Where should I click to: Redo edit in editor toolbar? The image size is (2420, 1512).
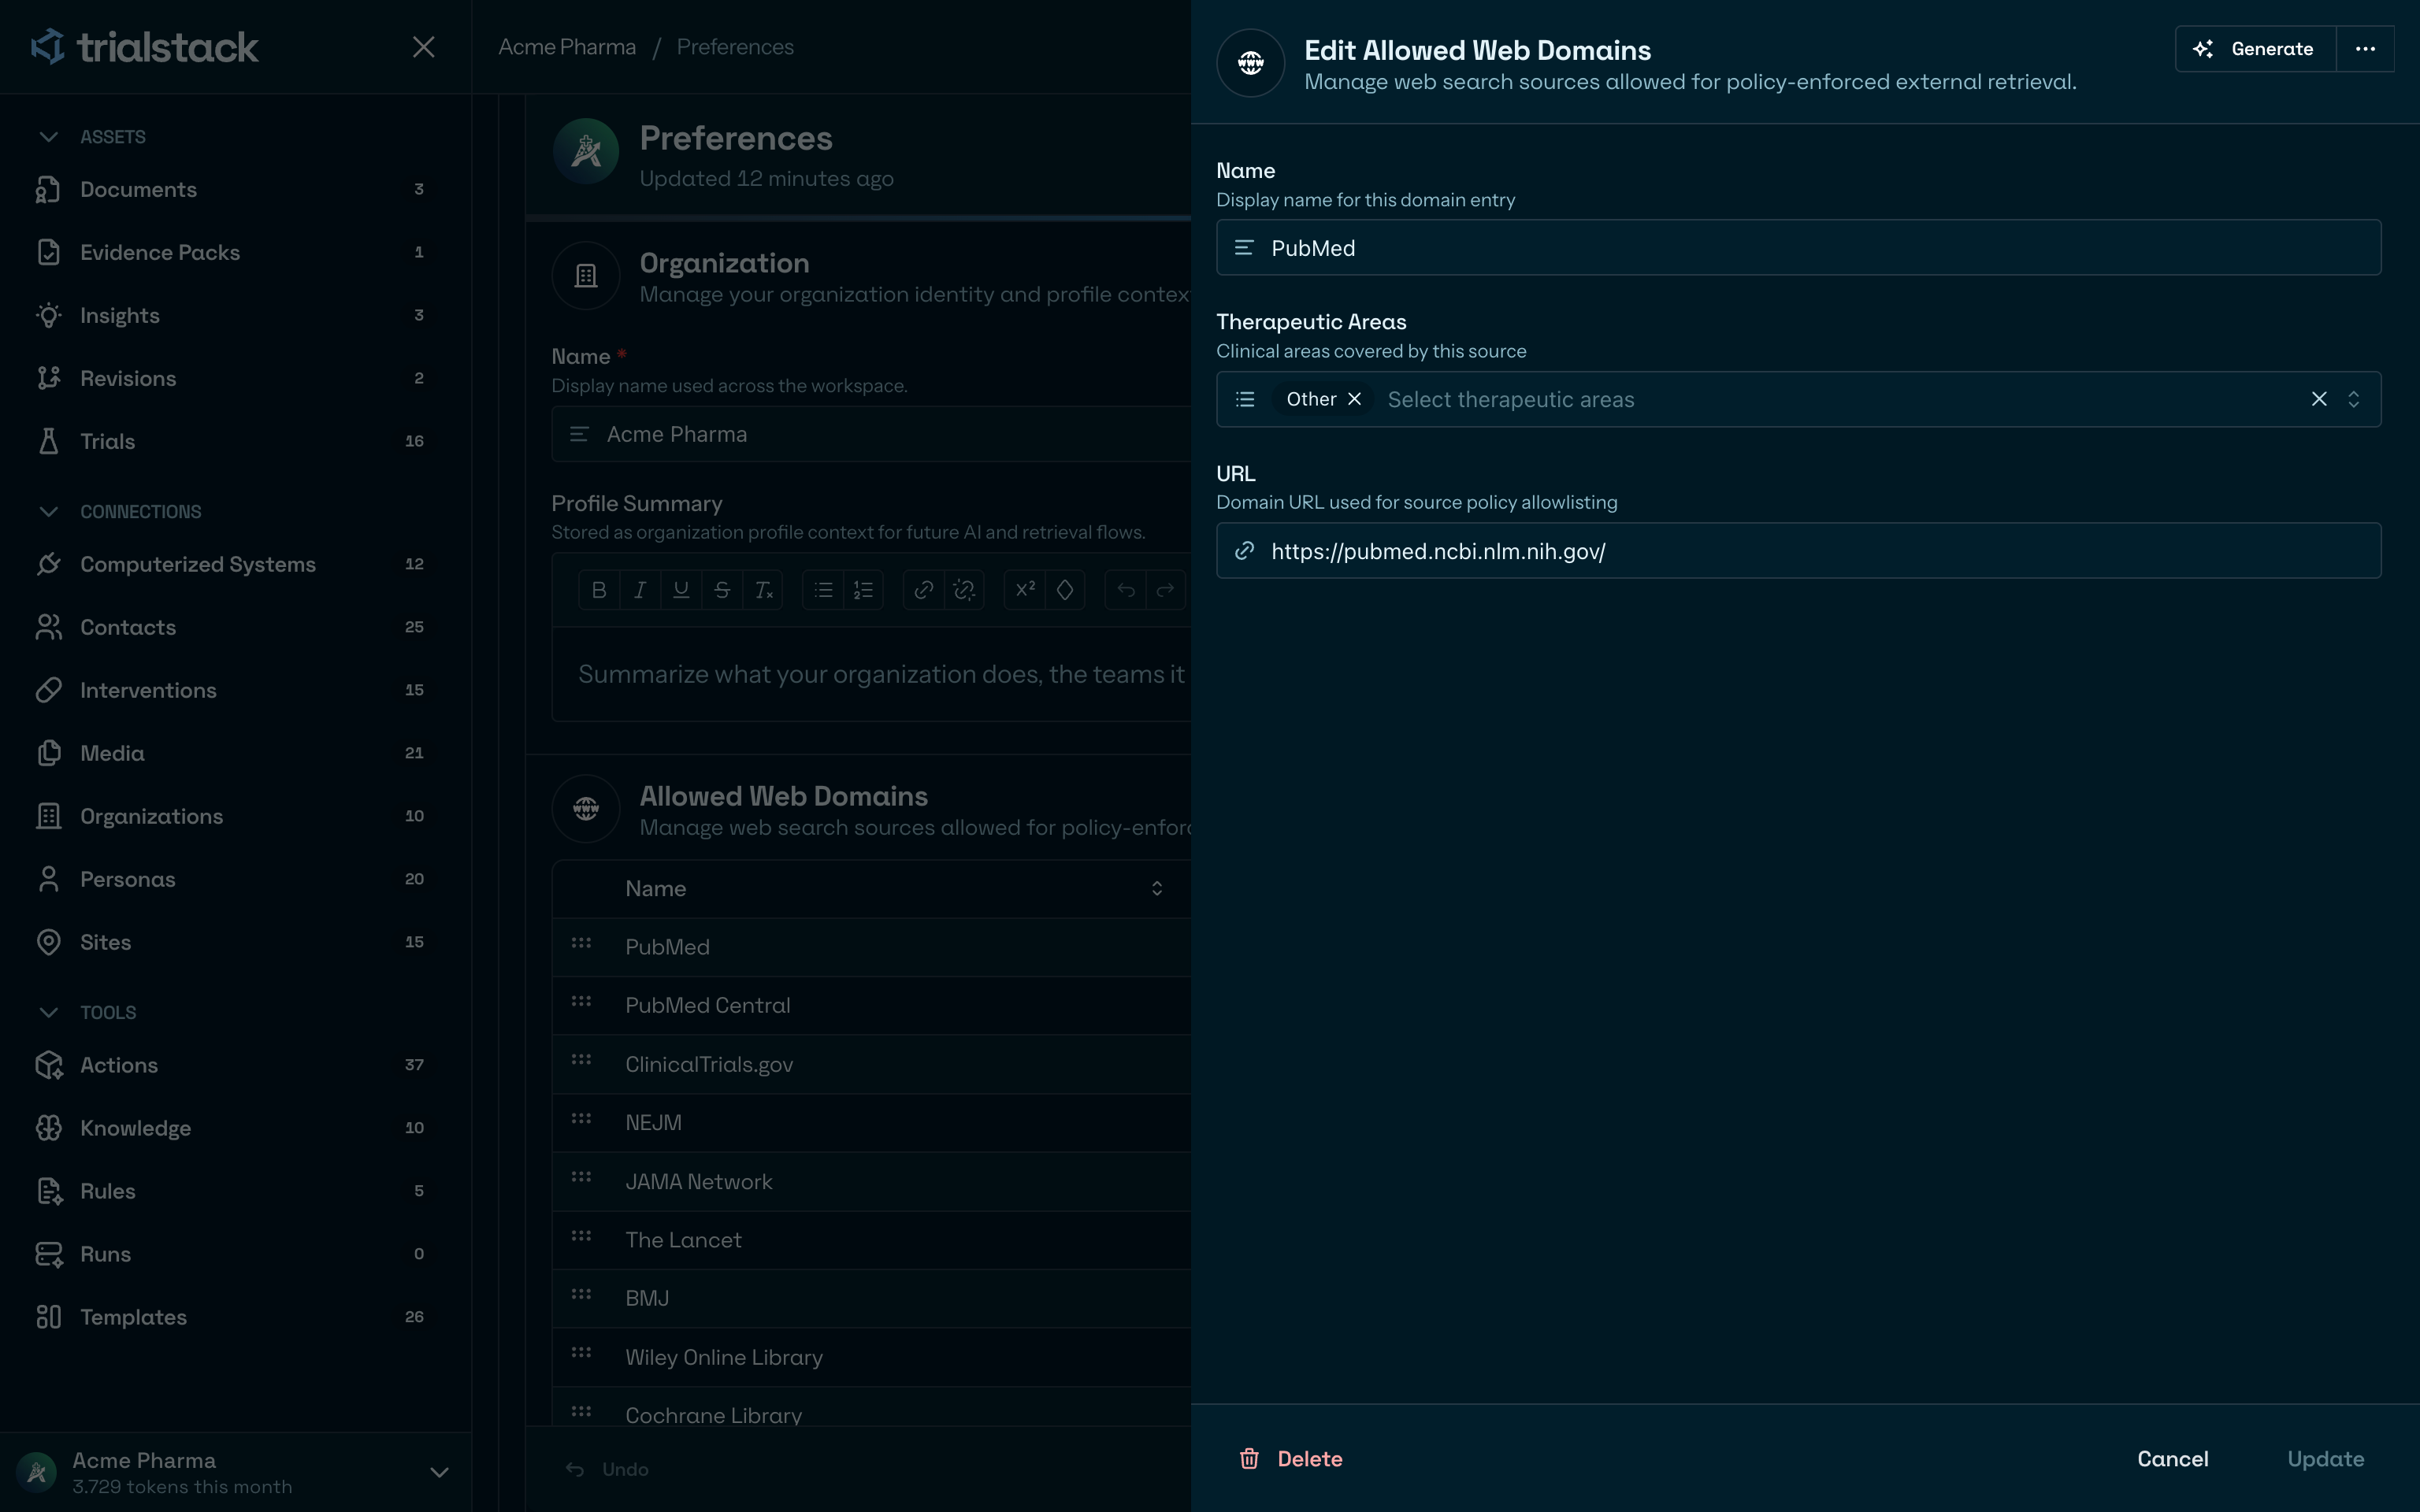click(x=1166, y=590)
